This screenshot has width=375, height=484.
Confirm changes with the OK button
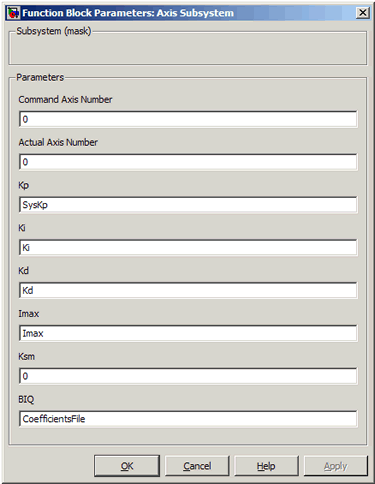click(127, 466)
